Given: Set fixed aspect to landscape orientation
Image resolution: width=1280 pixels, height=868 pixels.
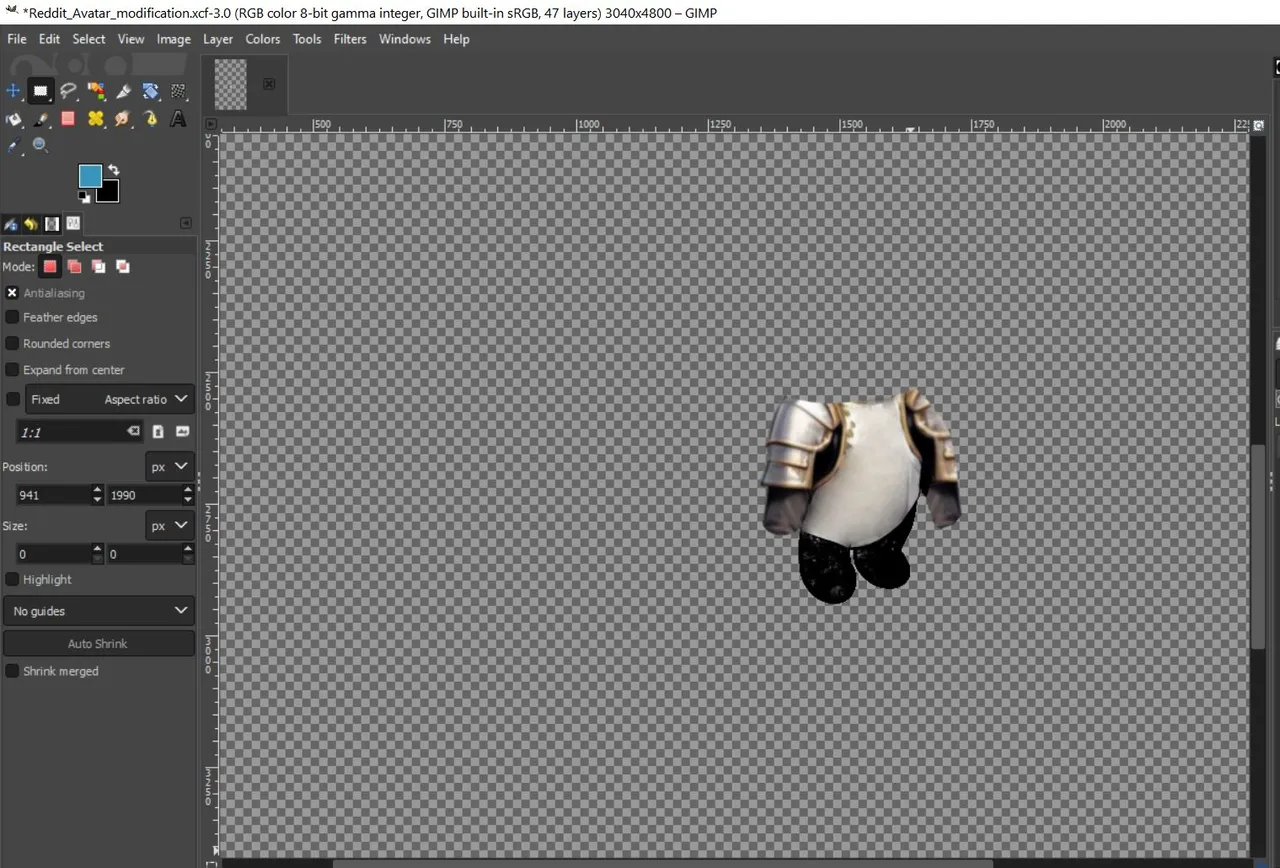Looking at the screenshot, I should tap(182, 431).
